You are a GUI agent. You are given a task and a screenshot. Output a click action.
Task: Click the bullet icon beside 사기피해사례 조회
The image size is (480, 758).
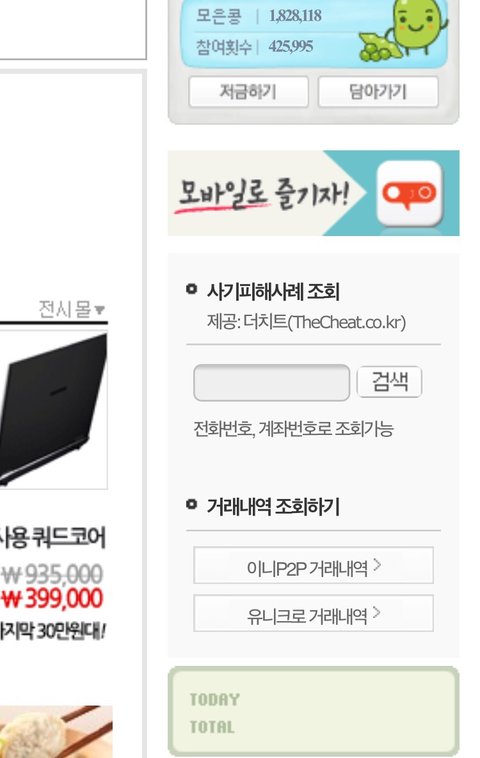point(191,289)
